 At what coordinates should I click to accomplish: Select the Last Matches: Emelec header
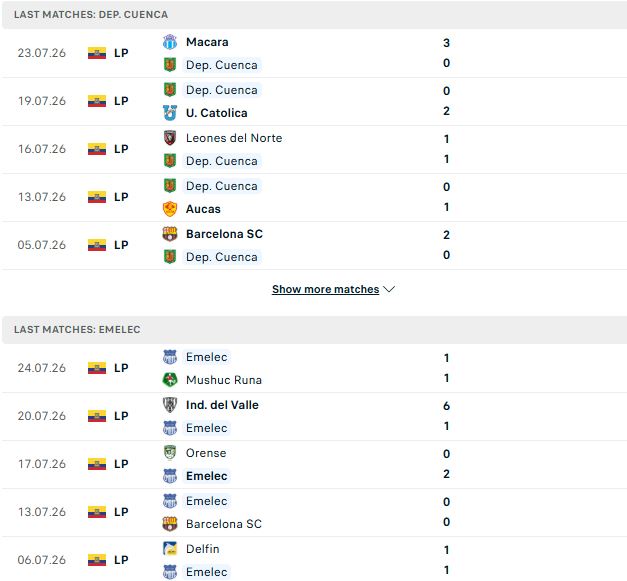[314, 329]
